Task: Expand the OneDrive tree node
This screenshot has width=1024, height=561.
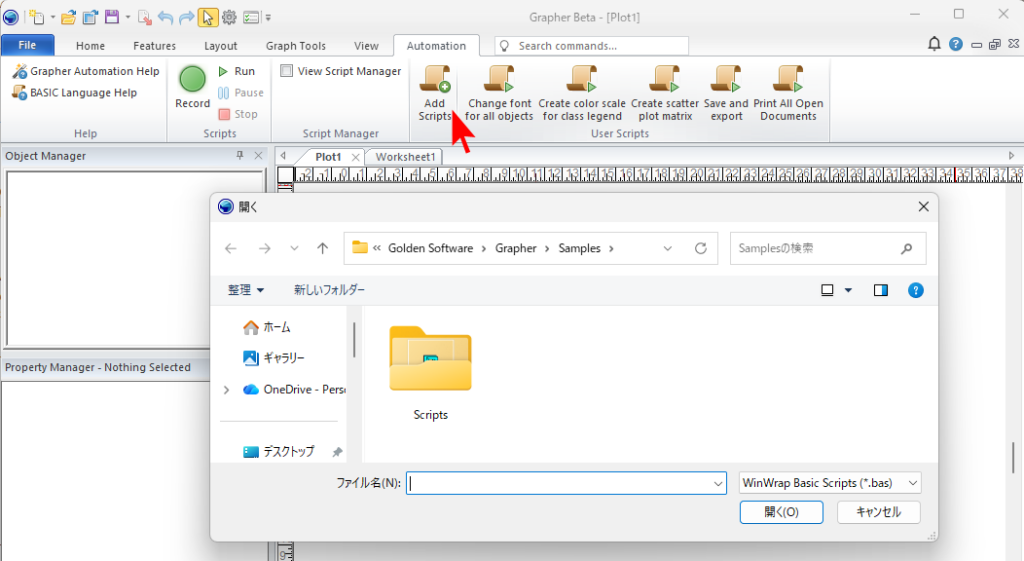Action: coord(226,390)
